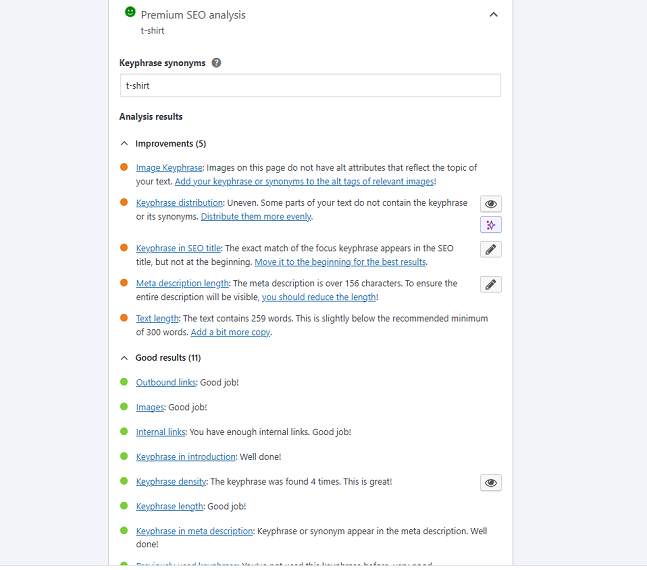
Task: Collapse the Good results (11) section
Action: [x=125, y=358]
